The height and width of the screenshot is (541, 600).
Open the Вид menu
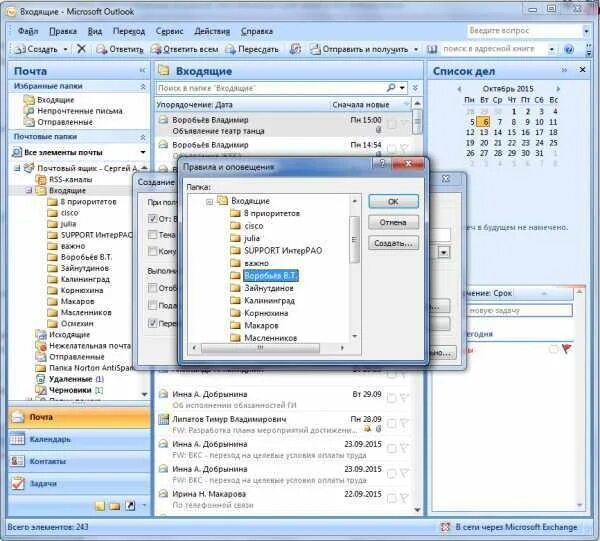[x=95, y=31]
